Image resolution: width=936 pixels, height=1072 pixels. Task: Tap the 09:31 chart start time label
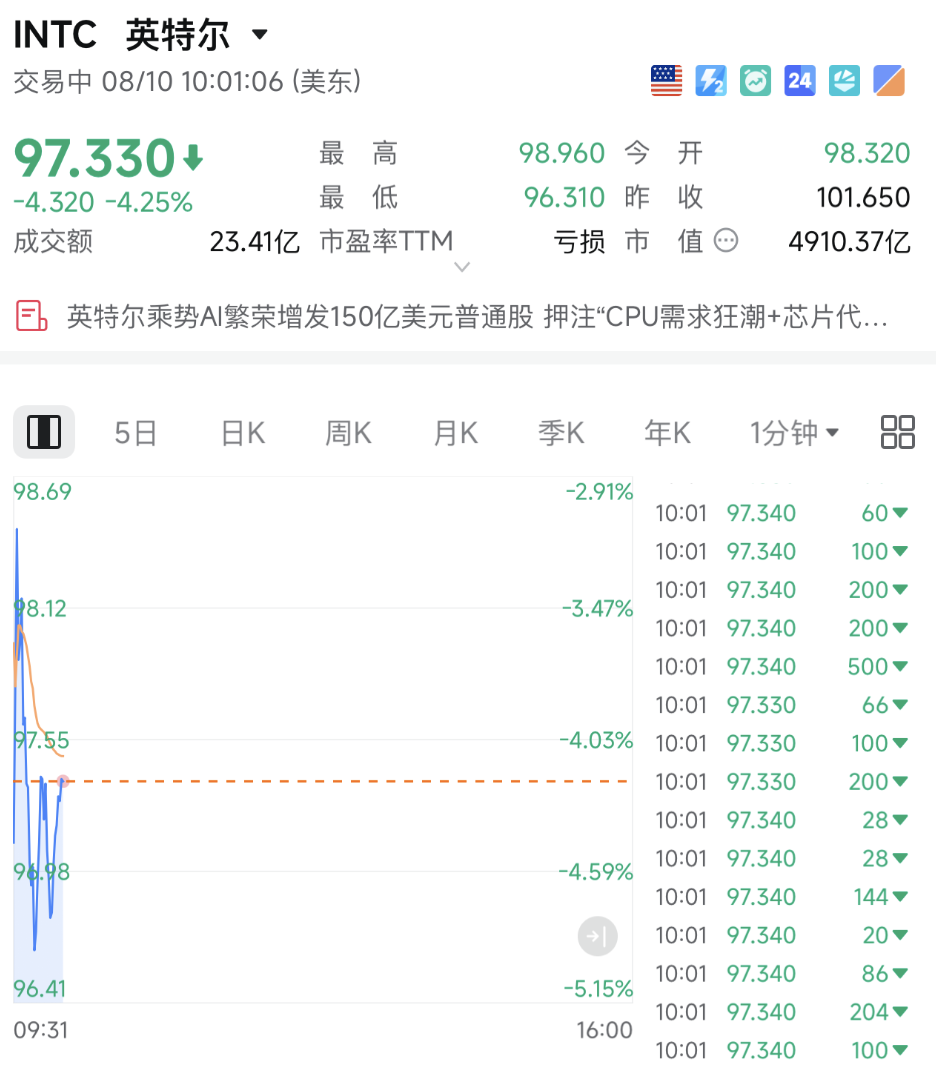tap(41, 1030)
